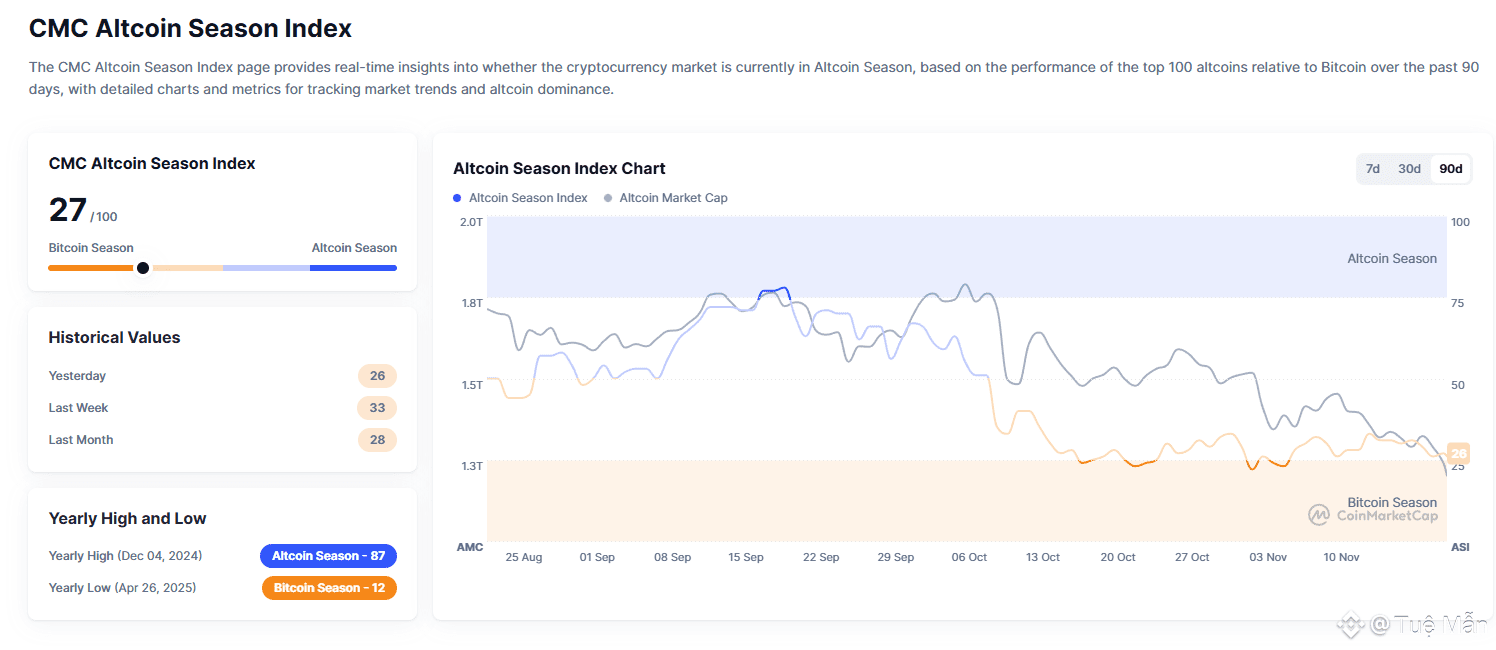1496x650 pixels.
Task: Toggle the Altcoin Season Index series legend
Action: [x=528, y=198]
